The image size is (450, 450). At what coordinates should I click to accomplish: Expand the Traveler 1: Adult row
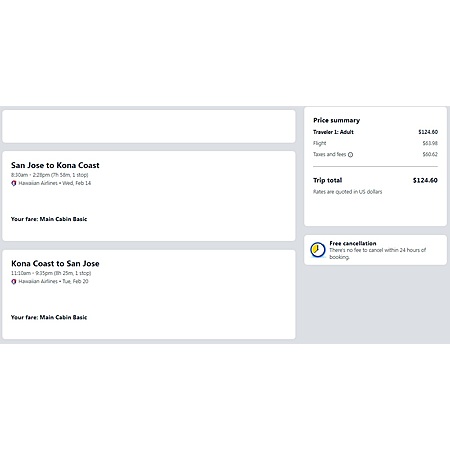[375, 132]
